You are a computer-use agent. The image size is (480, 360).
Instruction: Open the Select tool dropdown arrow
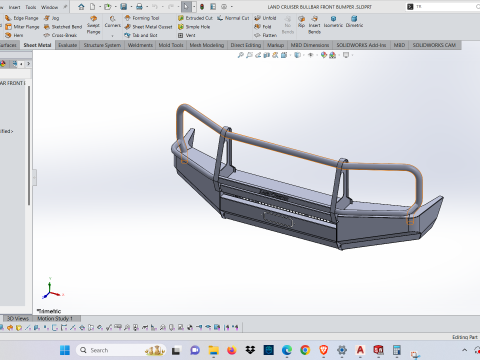(x=194, y=7)
